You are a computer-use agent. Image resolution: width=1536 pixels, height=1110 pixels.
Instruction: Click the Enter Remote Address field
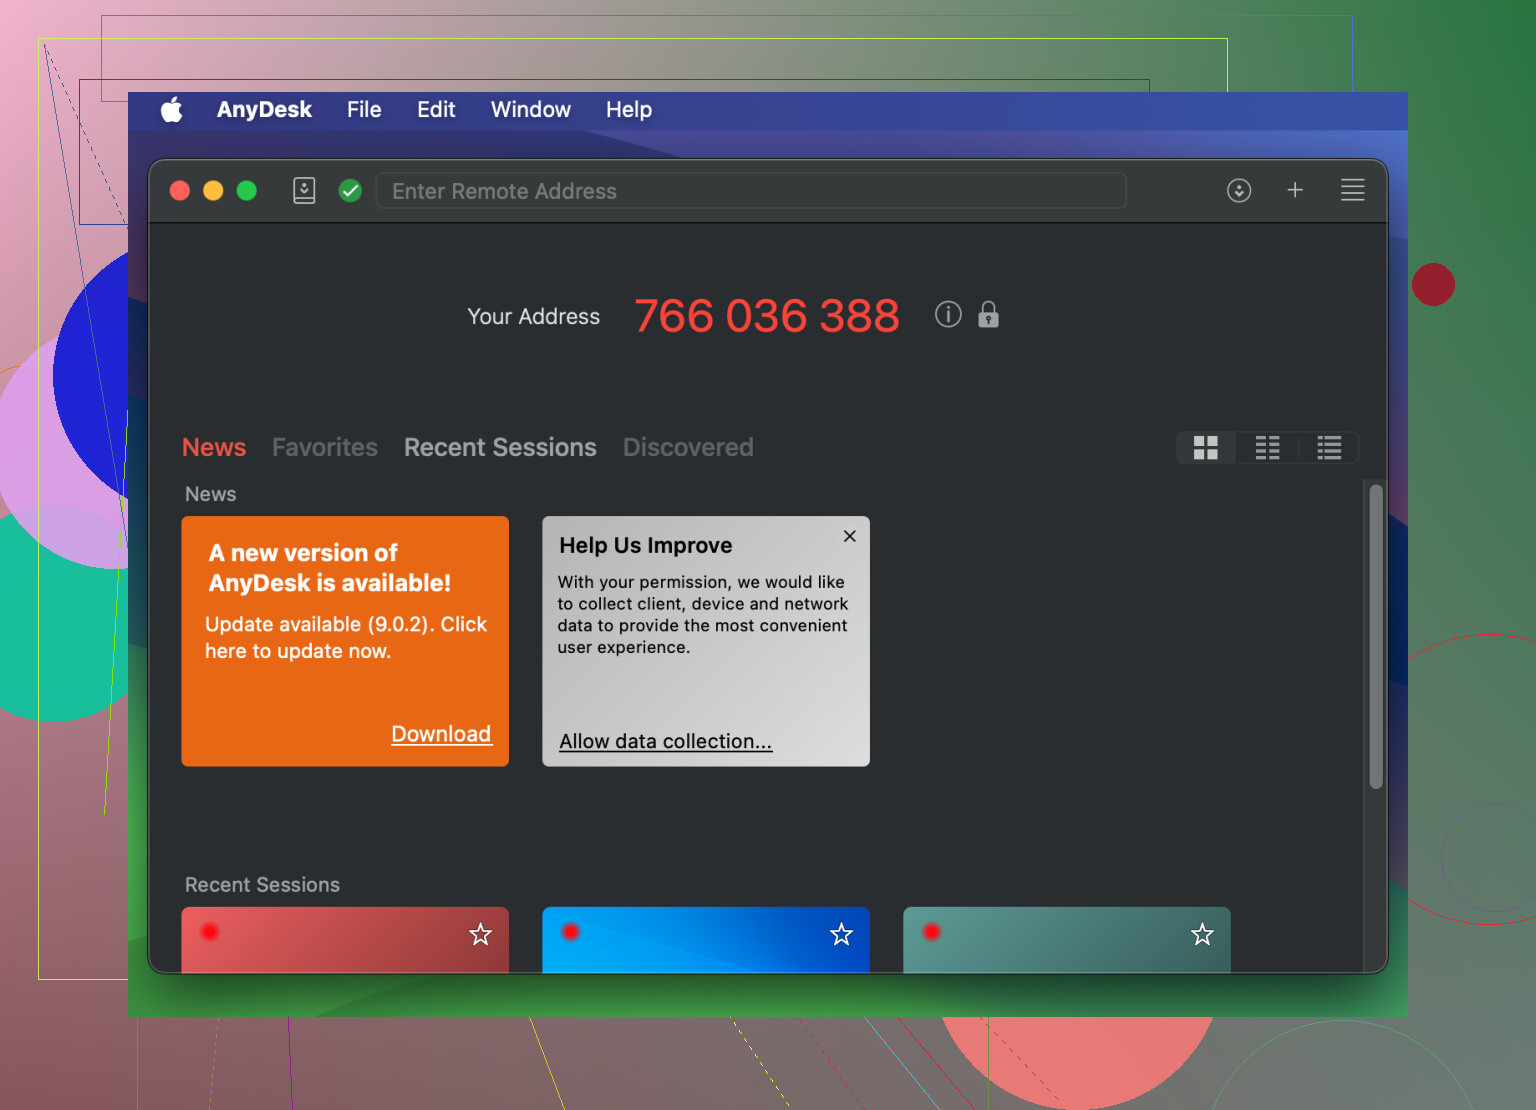[750, 191]
